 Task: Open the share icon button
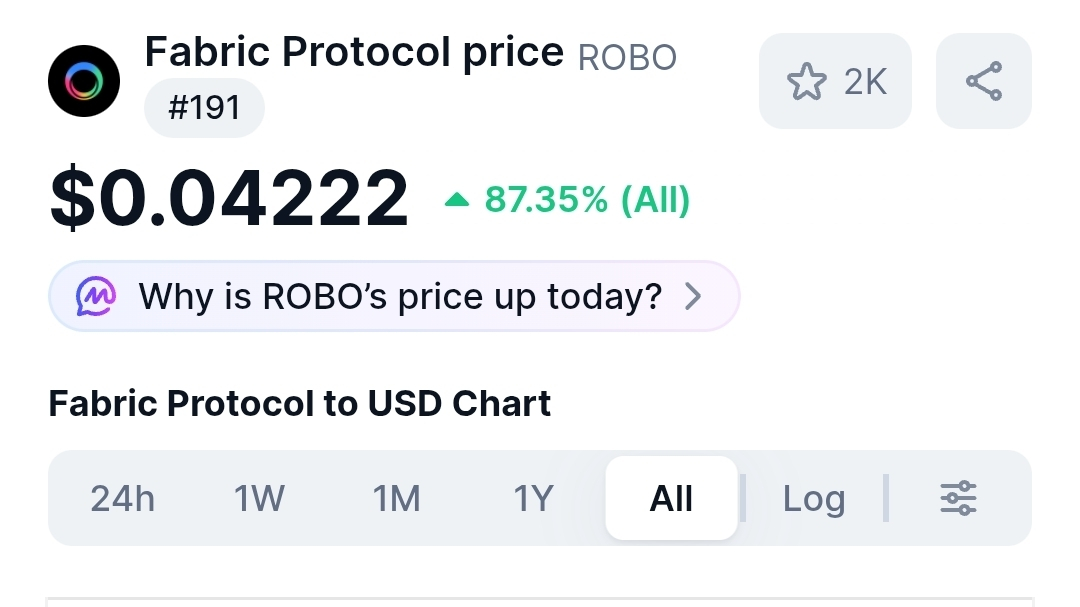[x=984, y=81]
